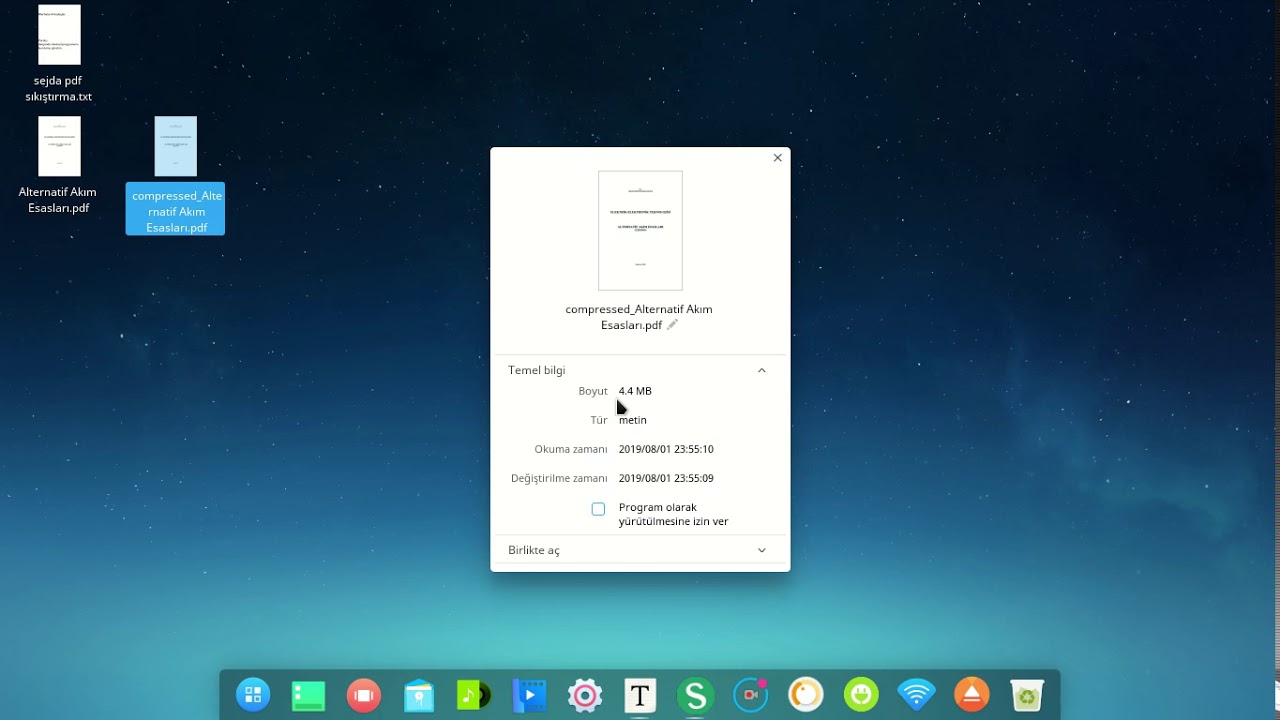Click the green power plug dock icon
Image resolution: width=1280 pixels, height=720 pixels.
pos(861,694)
